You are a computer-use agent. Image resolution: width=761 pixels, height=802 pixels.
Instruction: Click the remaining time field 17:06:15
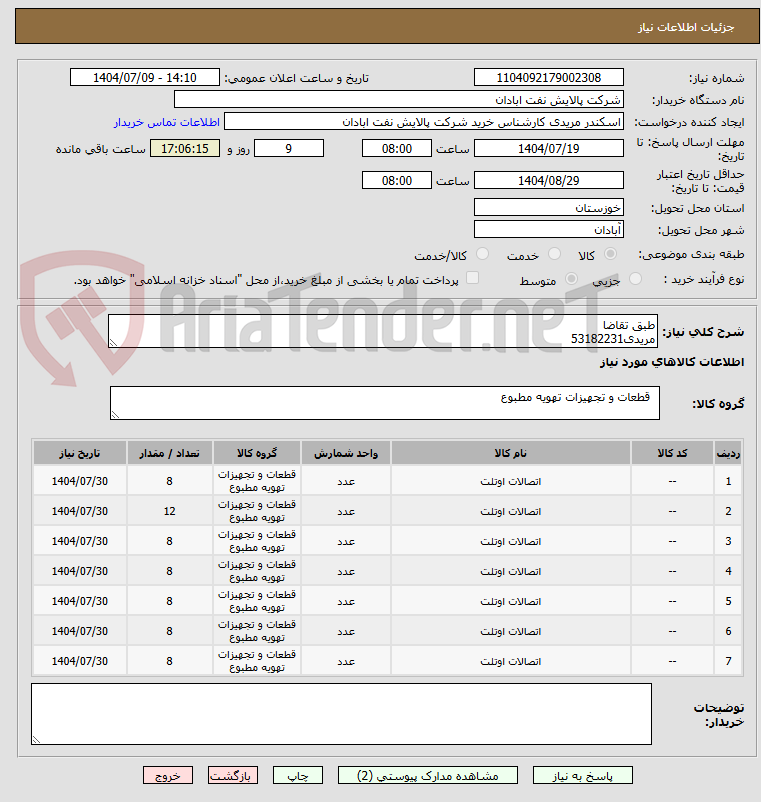(x=185, y=148)
